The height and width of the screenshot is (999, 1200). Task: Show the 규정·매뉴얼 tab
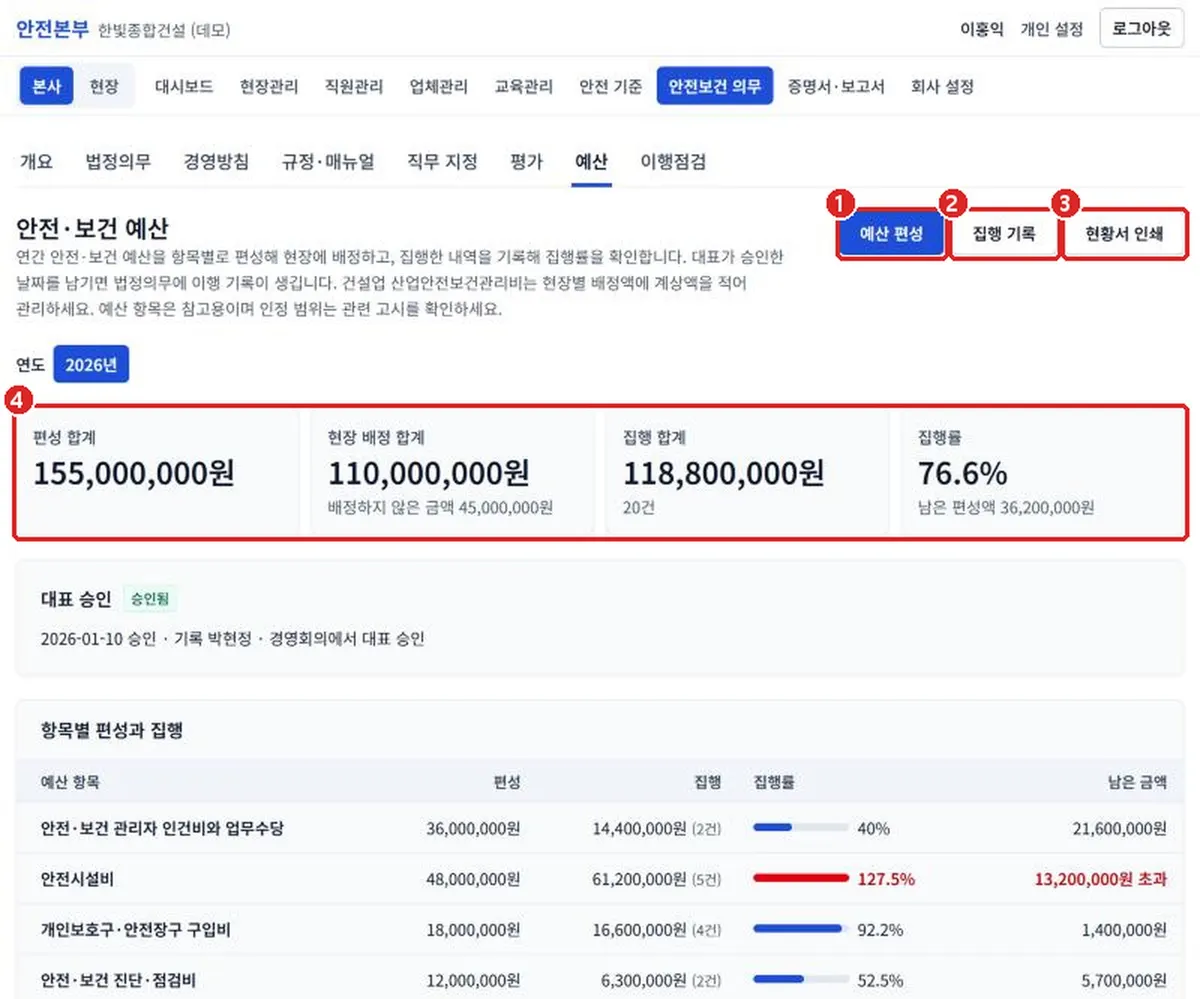pos(328,162)
